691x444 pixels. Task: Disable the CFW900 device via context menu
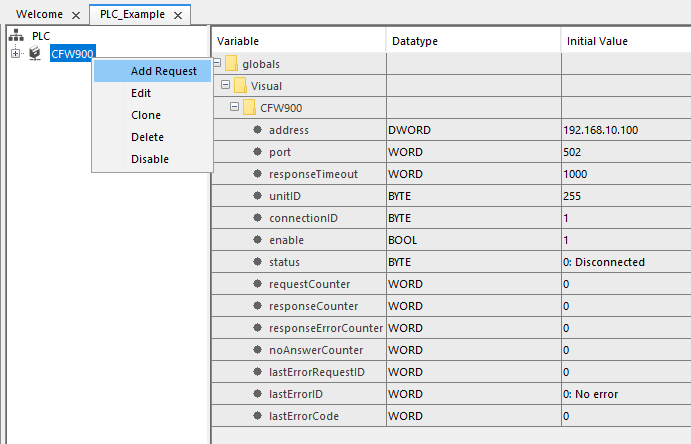tap(149, 159)
